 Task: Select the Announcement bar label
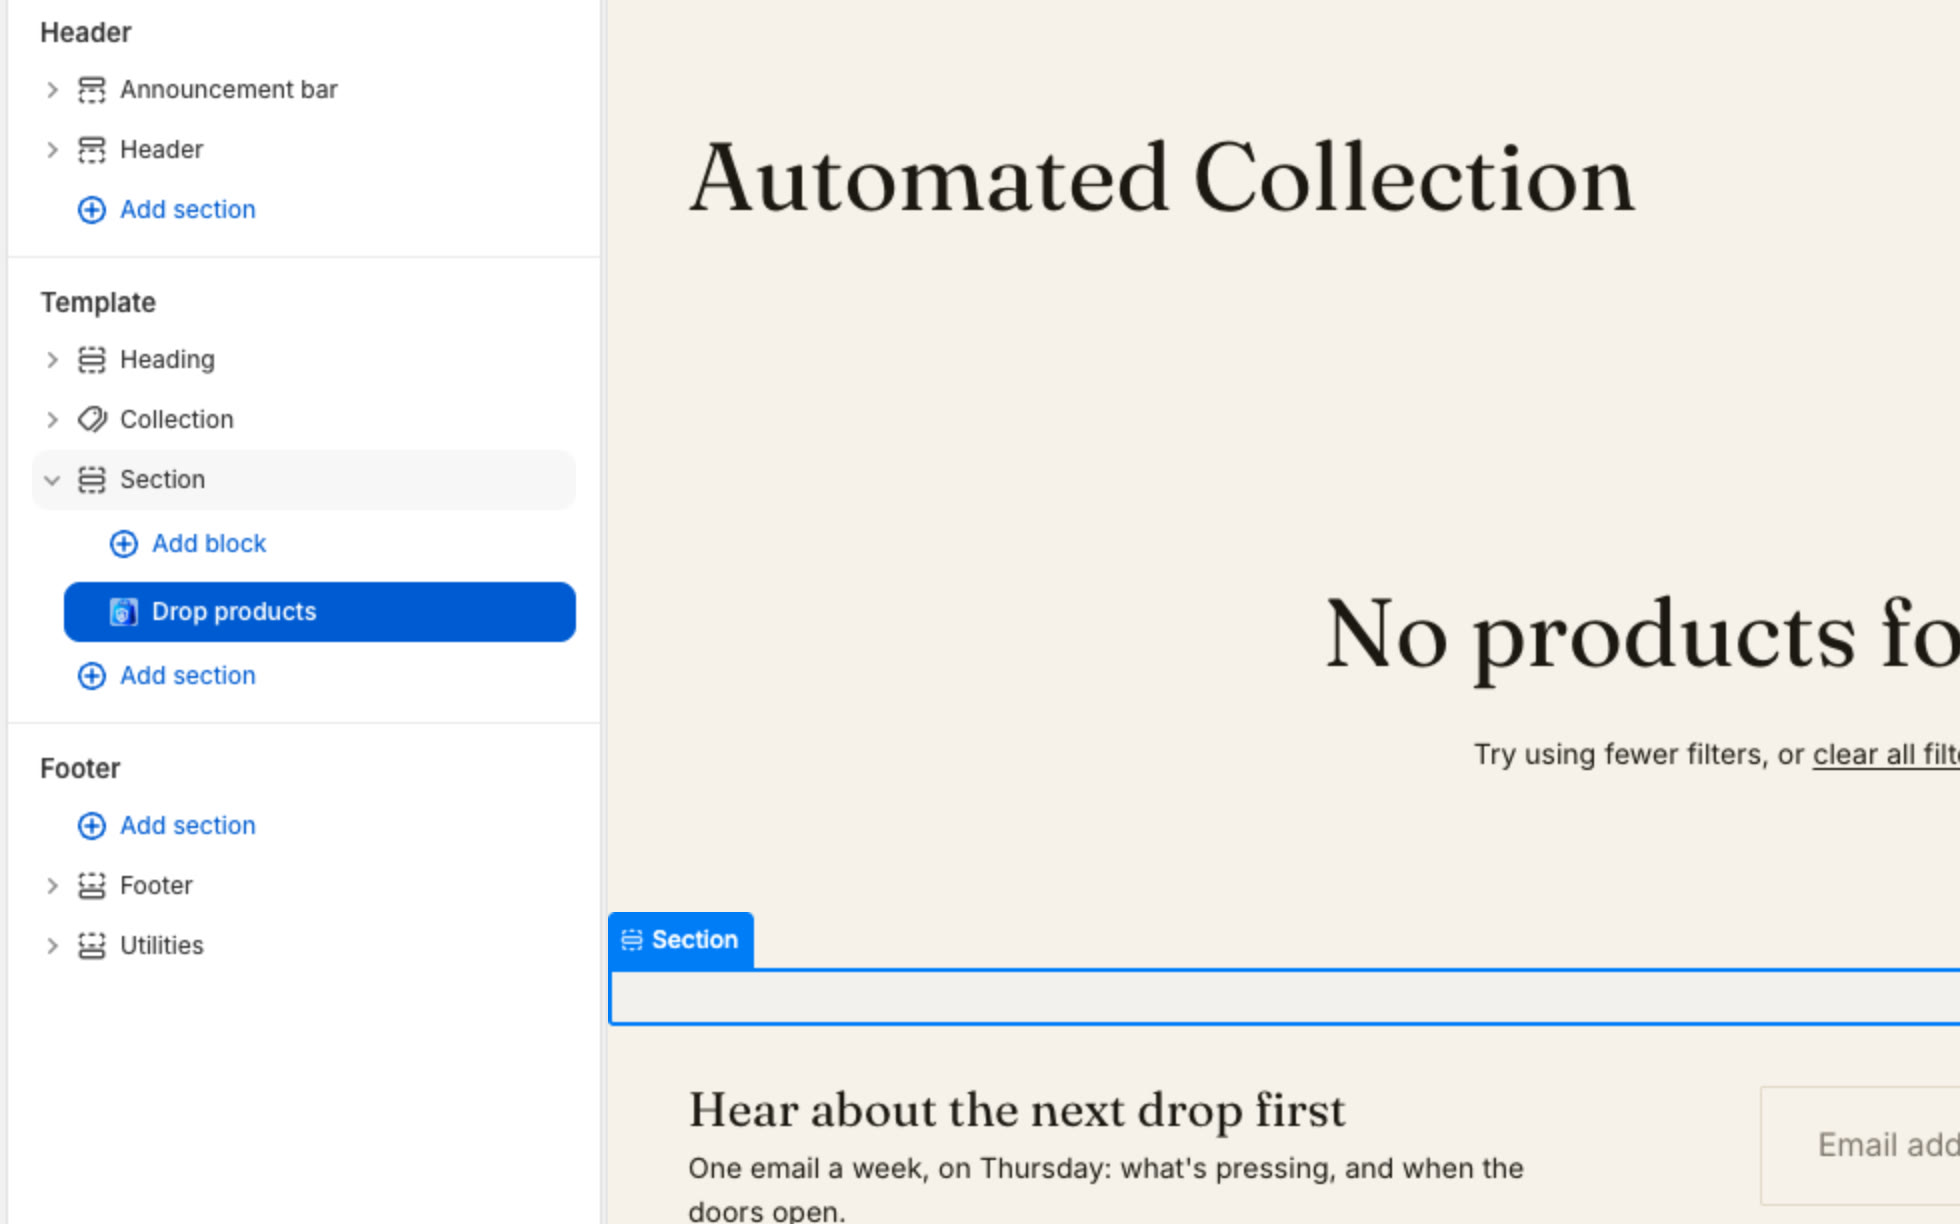(x=229, y=90)
